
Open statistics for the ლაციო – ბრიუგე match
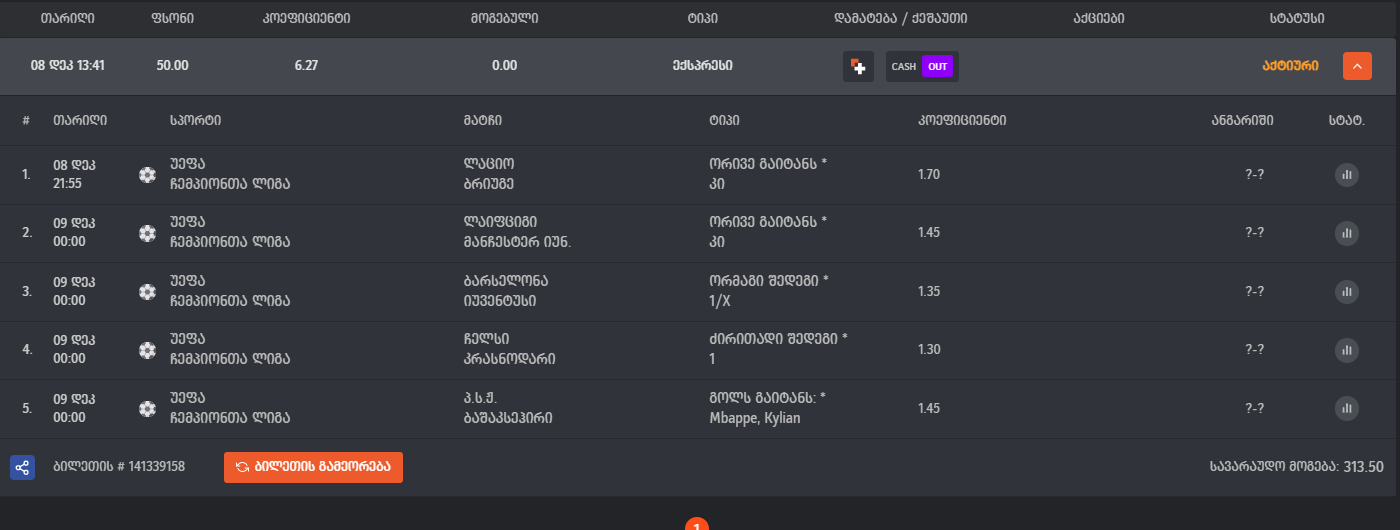point(1347,175)
